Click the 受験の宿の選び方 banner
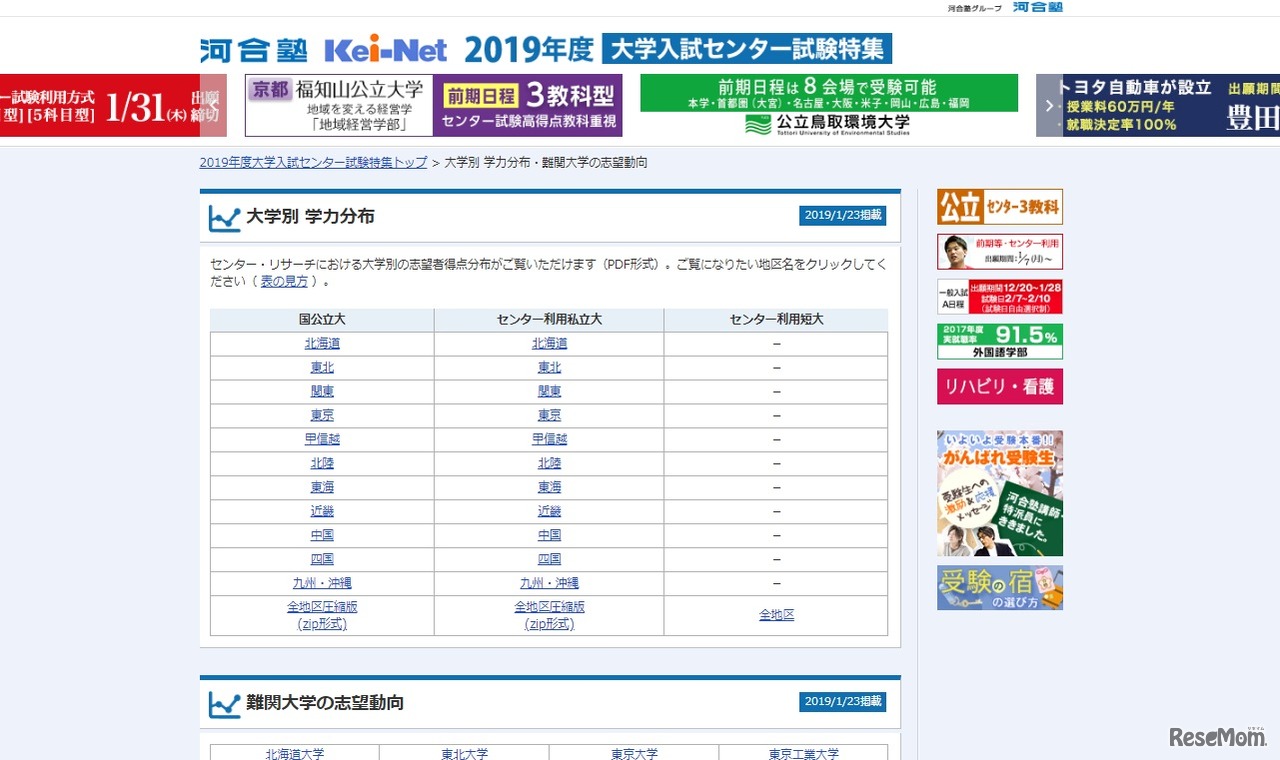 (999, 588)
